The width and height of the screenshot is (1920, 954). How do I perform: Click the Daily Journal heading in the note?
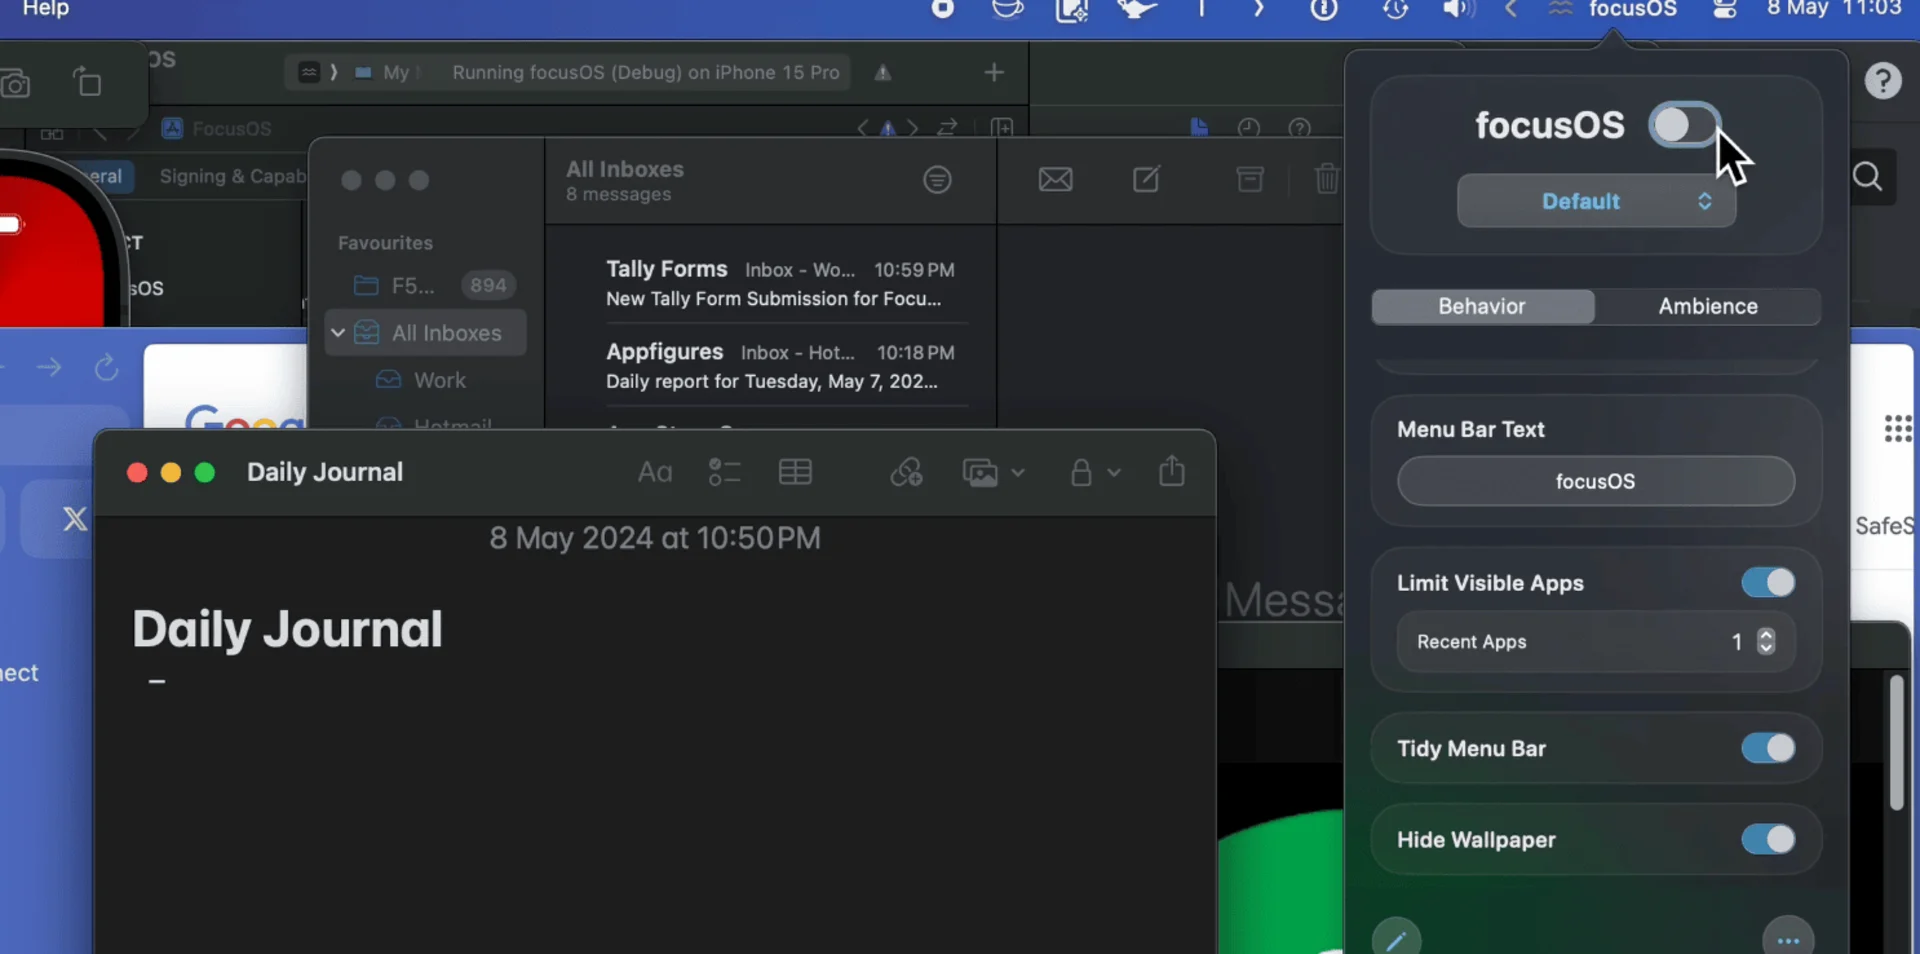point(287,629)
